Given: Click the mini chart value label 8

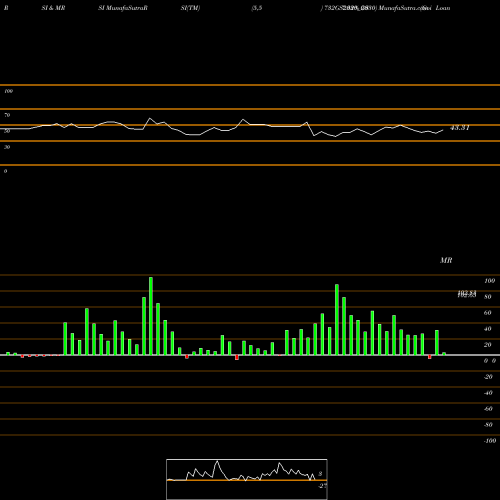Looking at the screenshot, I should click(x=320, y=474).
